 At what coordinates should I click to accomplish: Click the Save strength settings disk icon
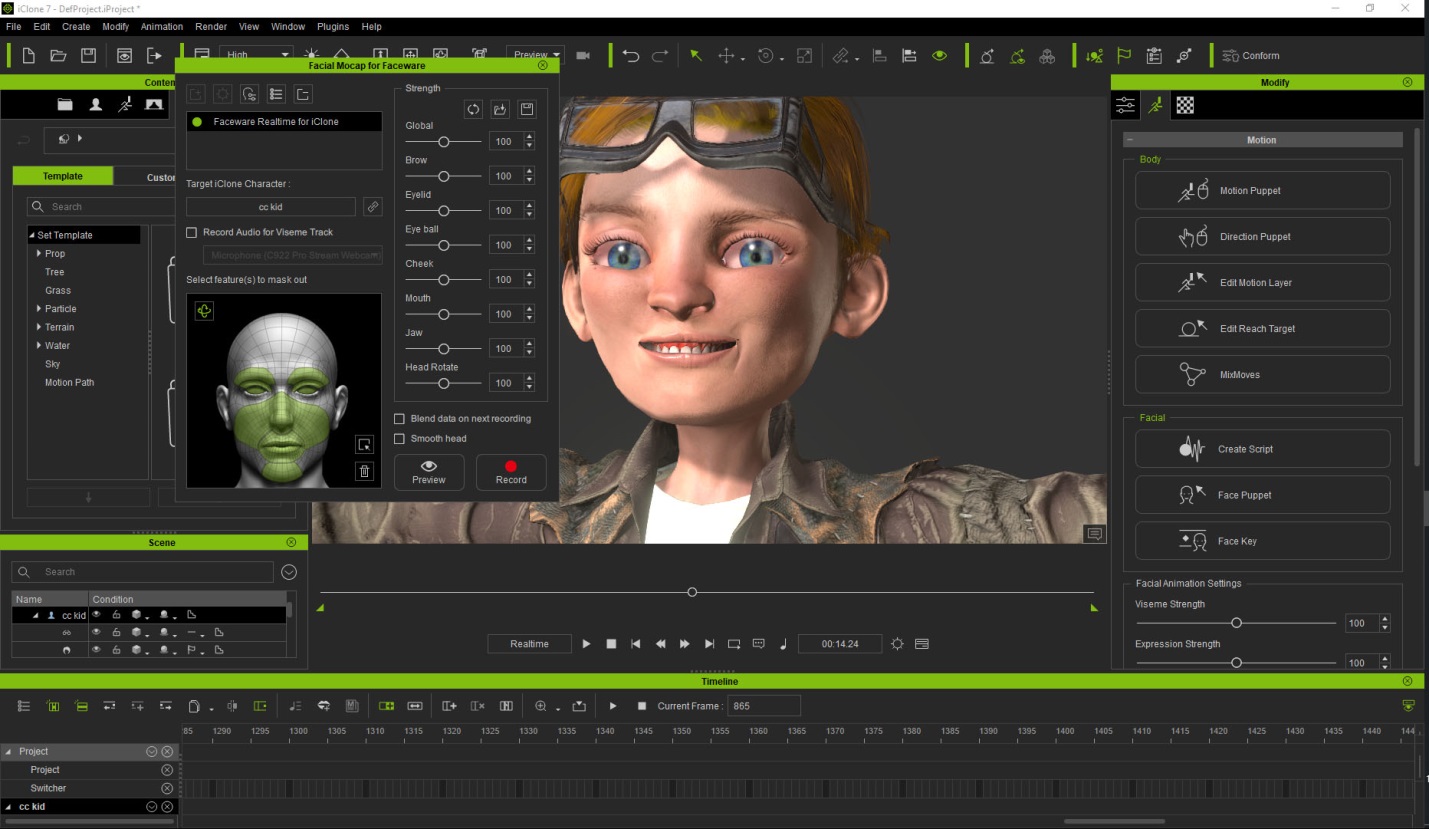point(526,109)
